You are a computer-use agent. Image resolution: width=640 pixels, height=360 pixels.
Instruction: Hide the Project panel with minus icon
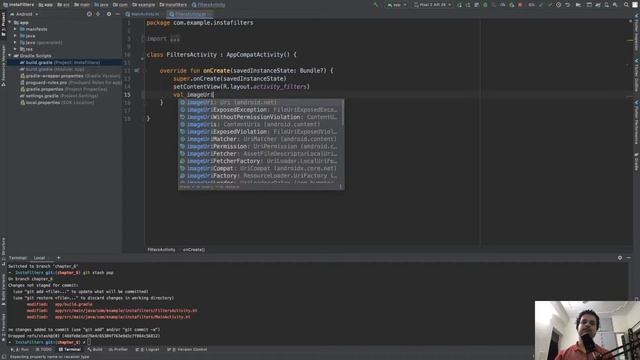point(118,14)
